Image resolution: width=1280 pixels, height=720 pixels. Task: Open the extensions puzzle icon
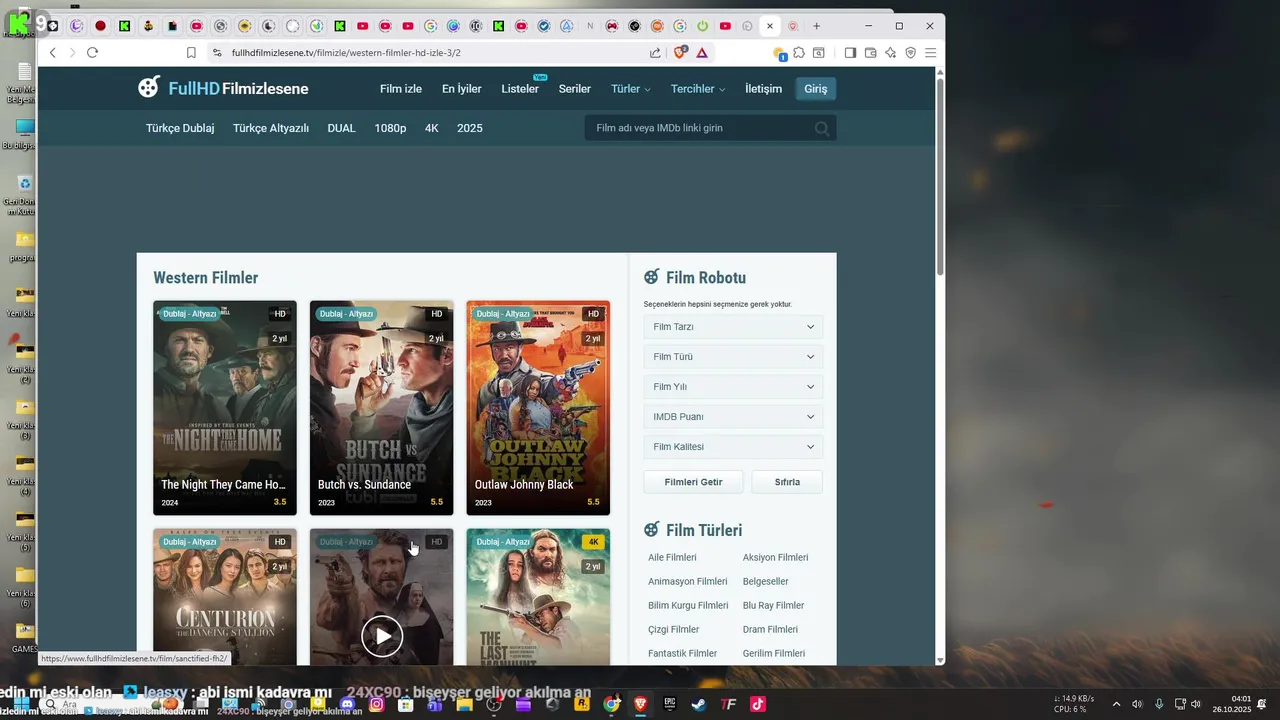pyautogui.click(x=799, y=53)
